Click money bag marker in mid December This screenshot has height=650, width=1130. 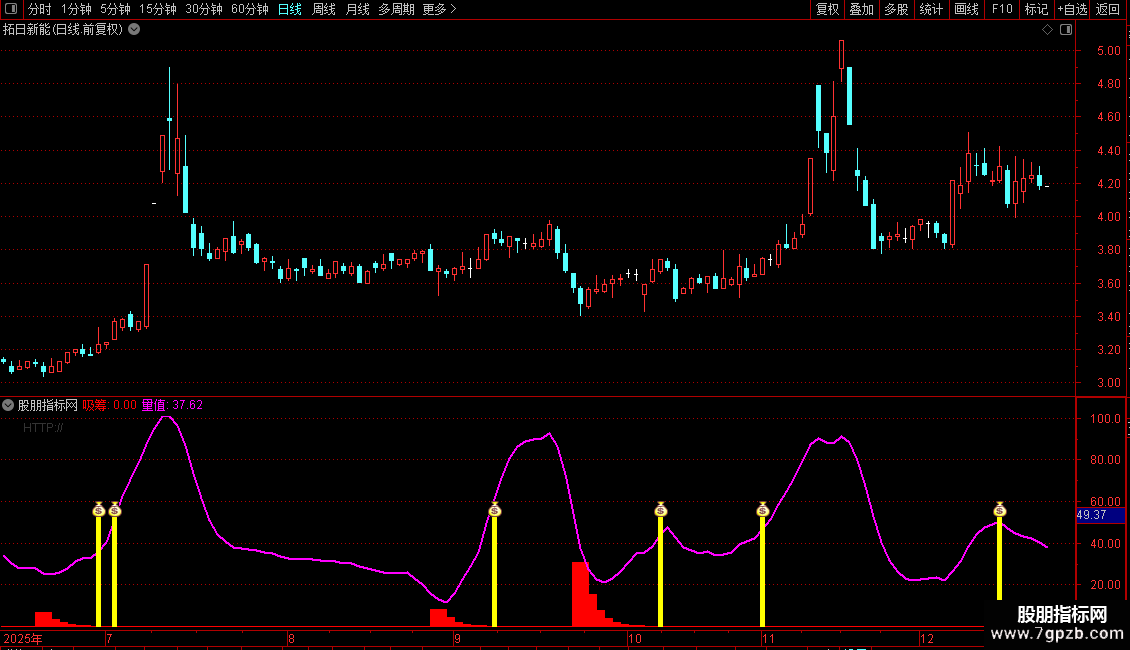tap(1000, 509)
